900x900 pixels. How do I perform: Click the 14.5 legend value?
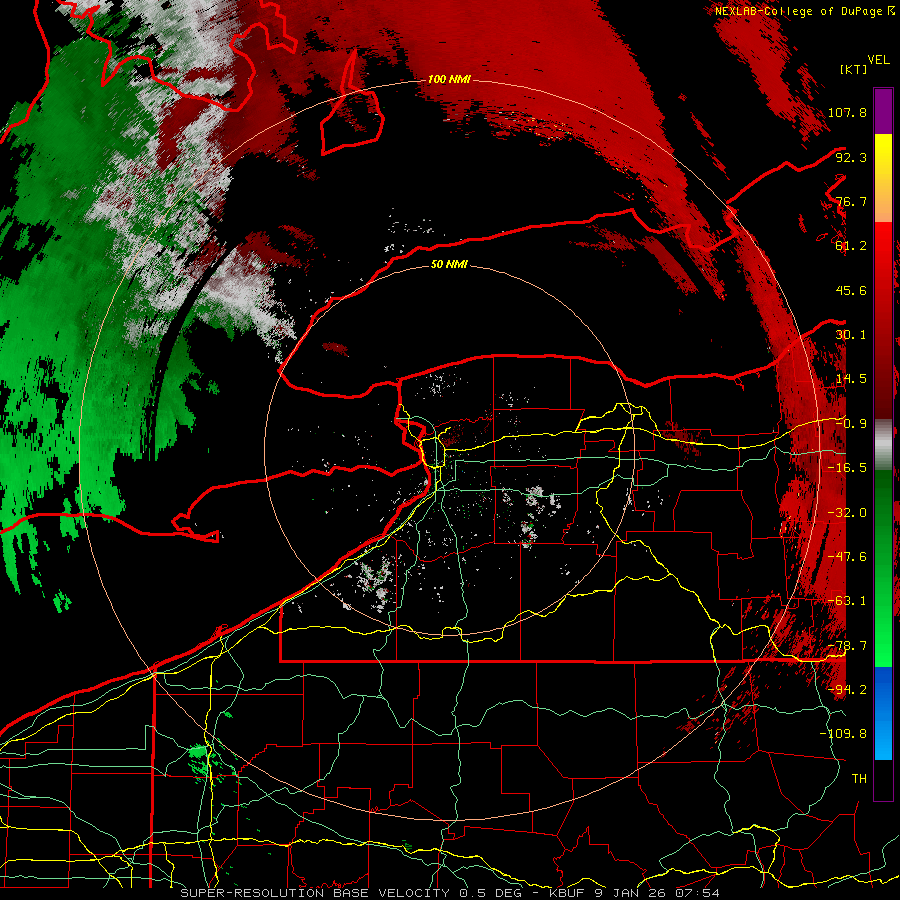pyautogui.click(x=851, y=379)
